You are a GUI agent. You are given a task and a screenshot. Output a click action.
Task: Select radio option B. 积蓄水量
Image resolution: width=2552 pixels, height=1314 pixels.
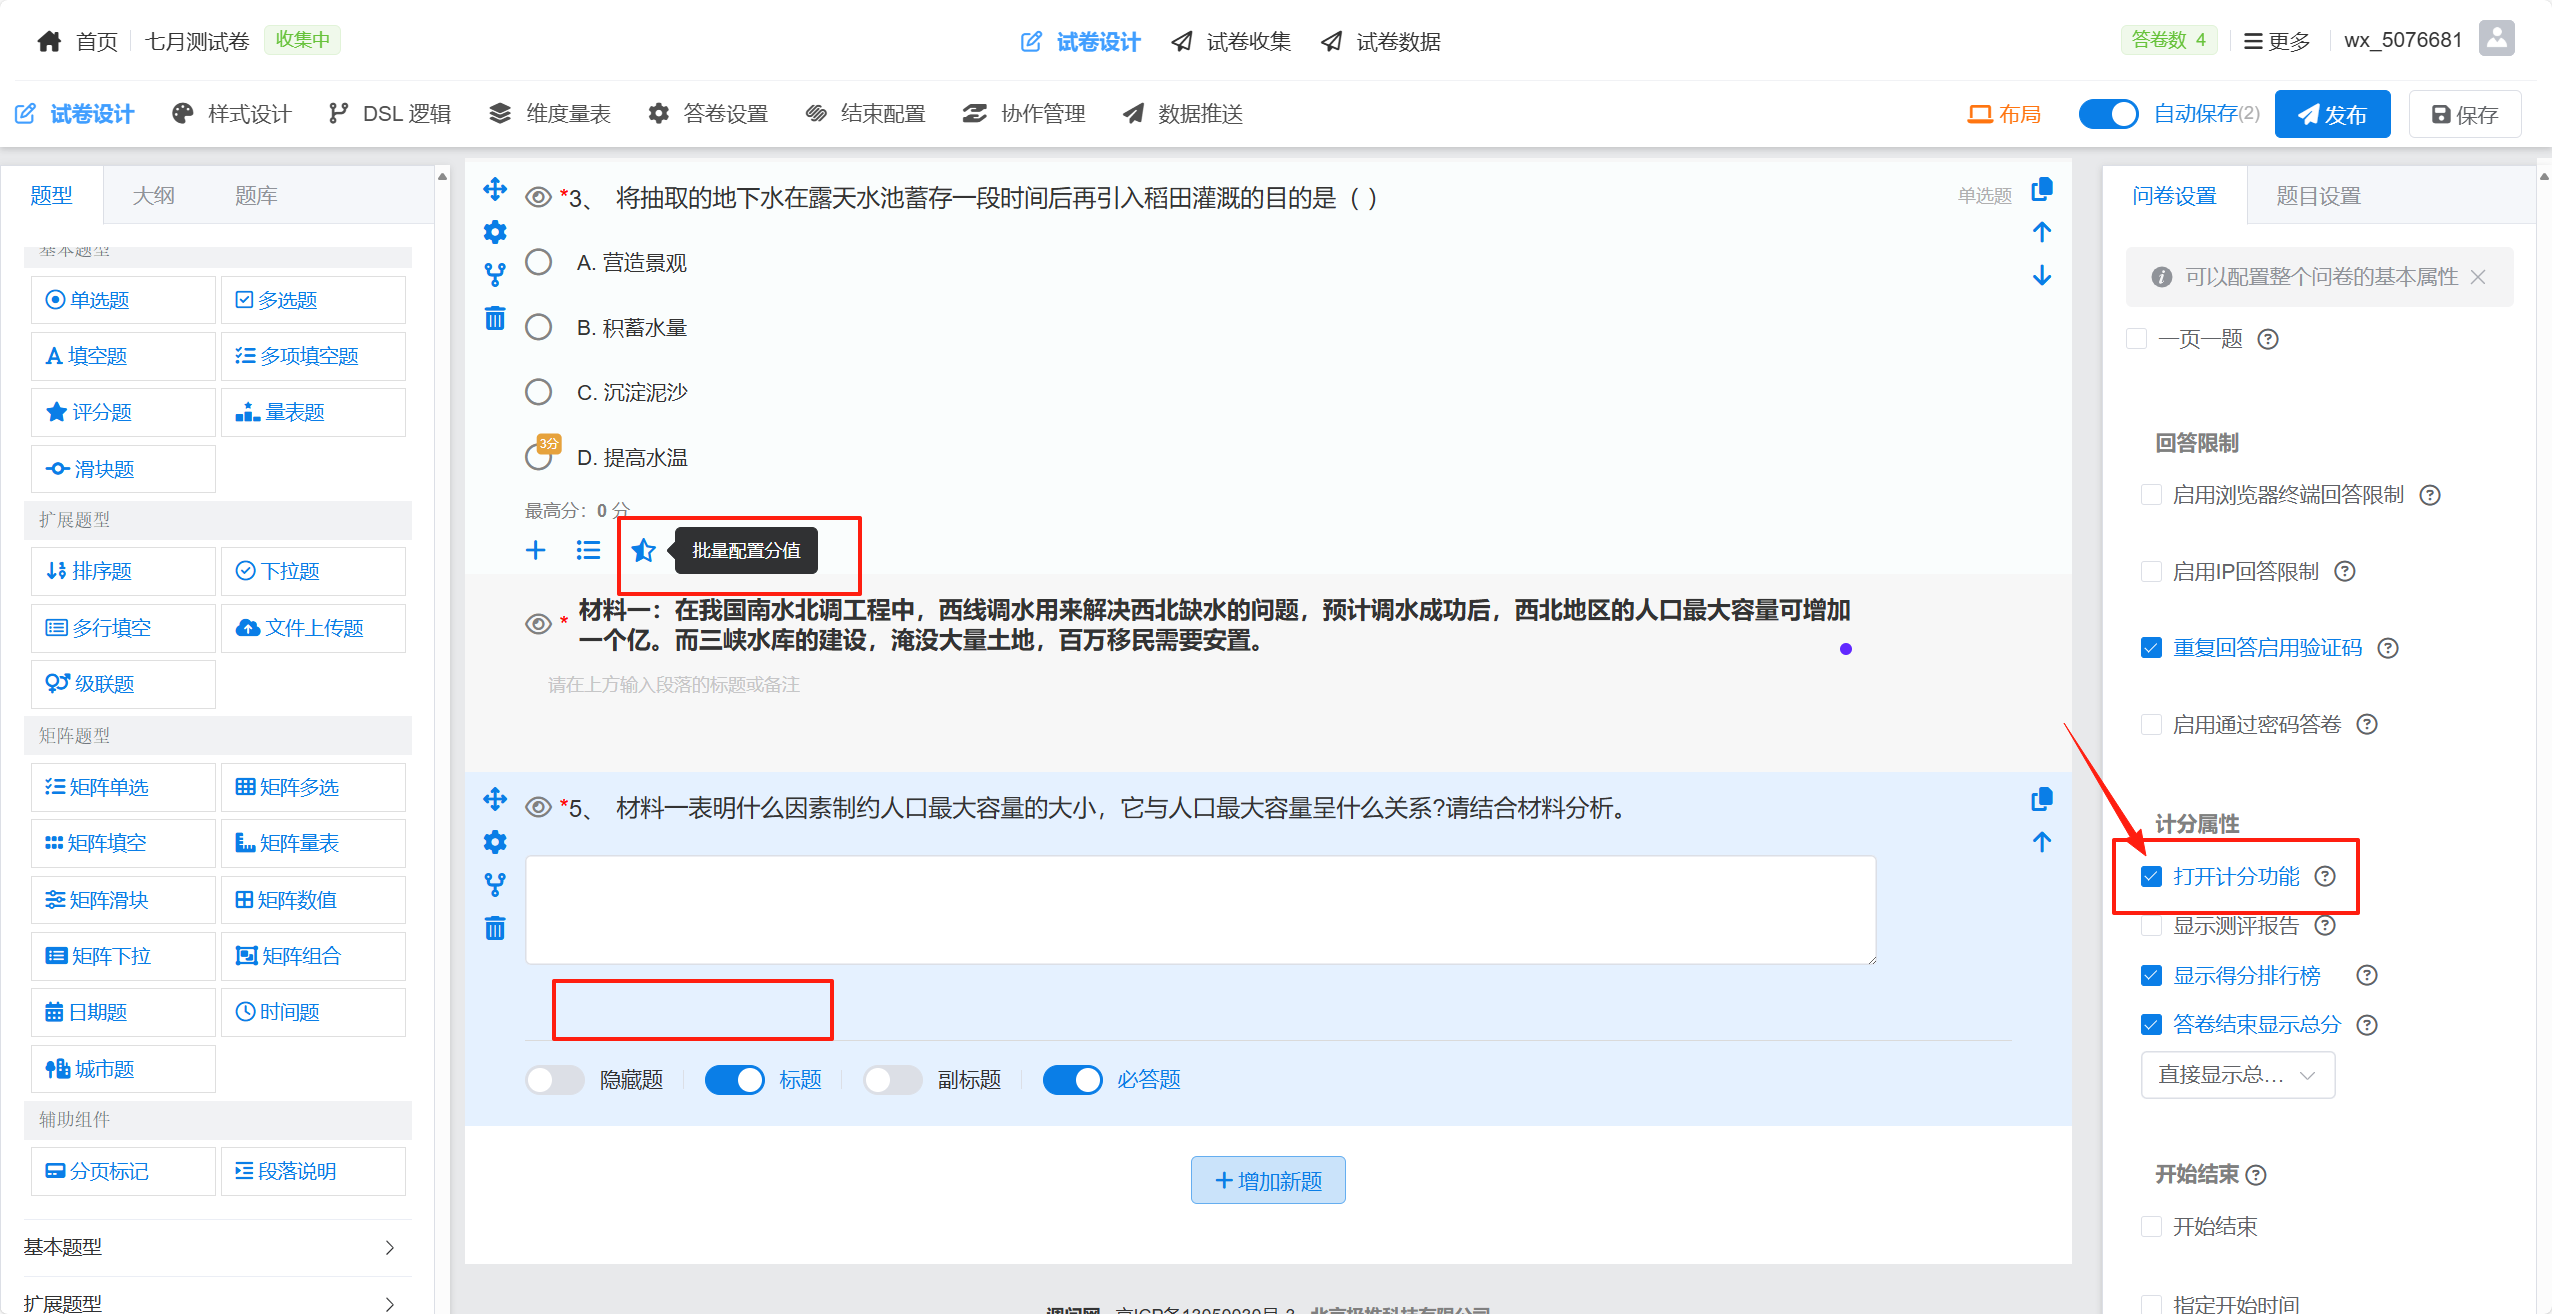(539, 327)
